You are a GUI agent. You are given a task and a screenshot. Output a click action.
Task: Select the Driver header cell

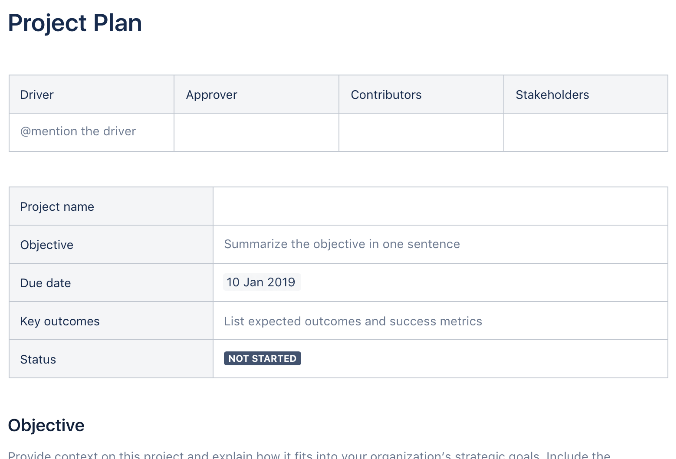[x=91, y=95]
